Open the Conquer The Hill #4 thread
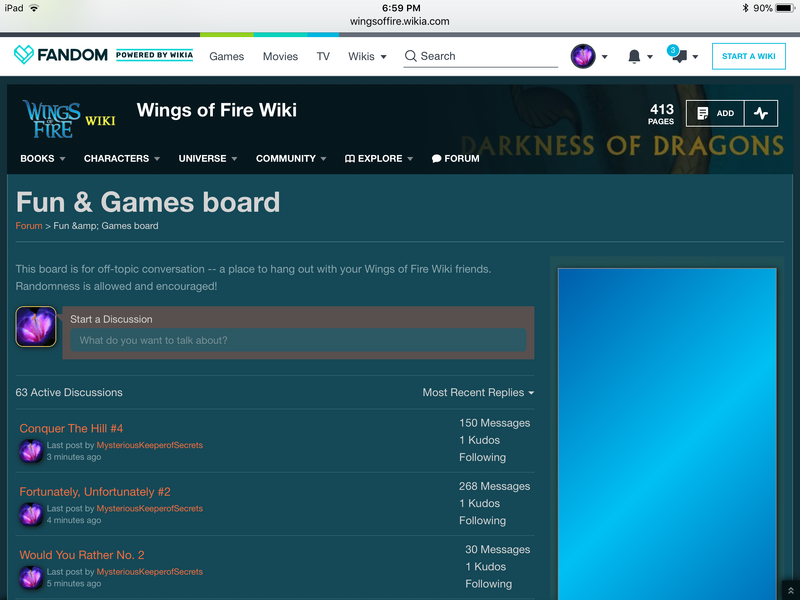800x600 pixels. pos(71,429)
